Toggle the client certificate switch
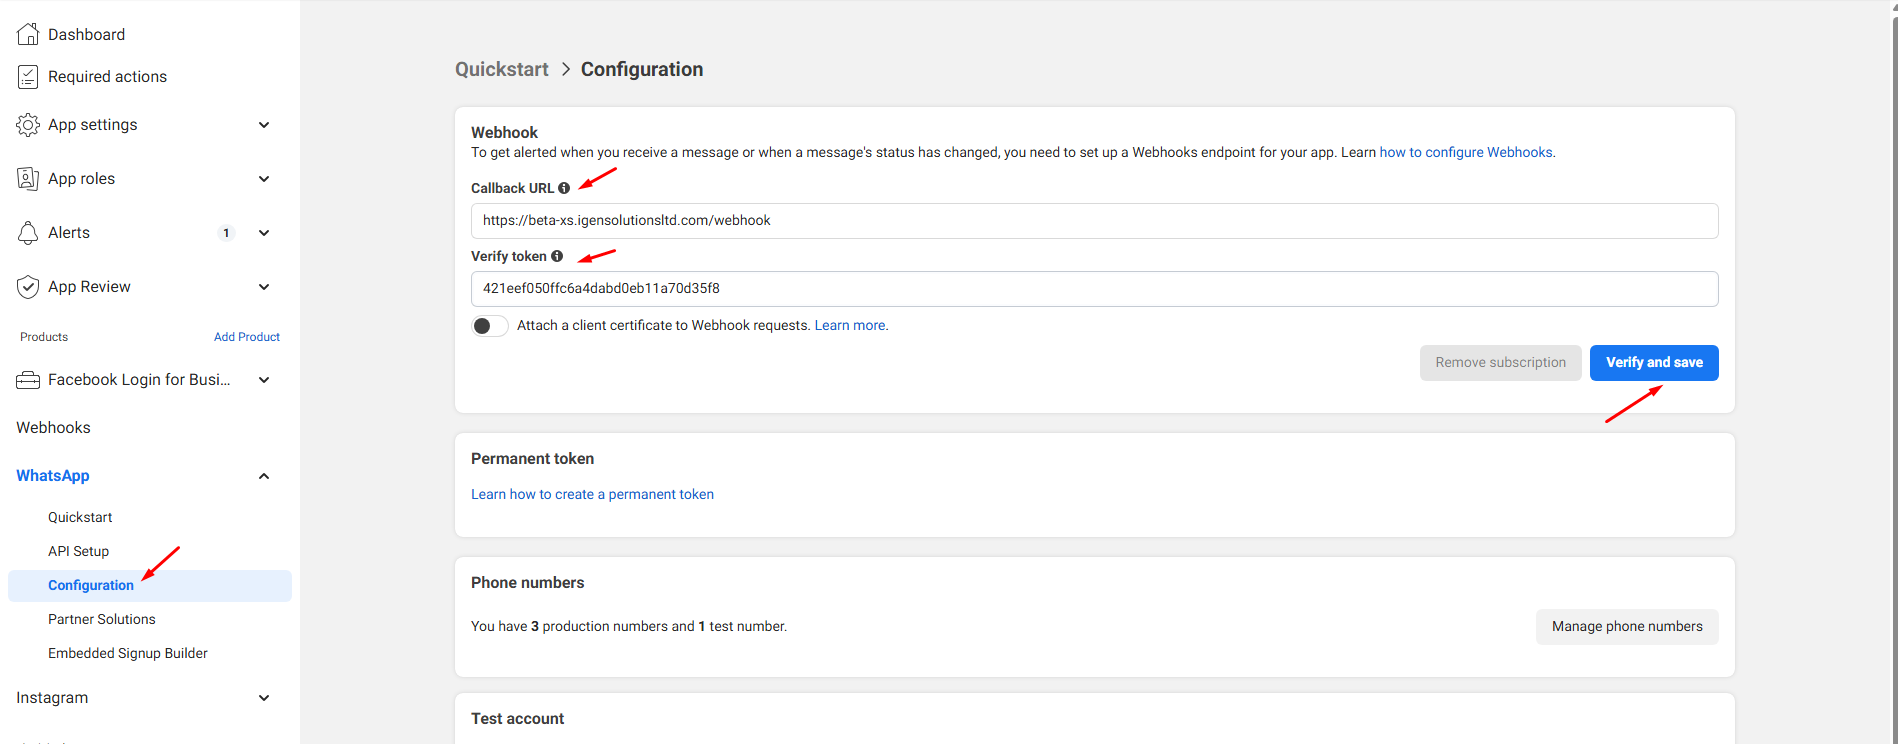This screenshot has width=1898, height=744. point(490,326)
